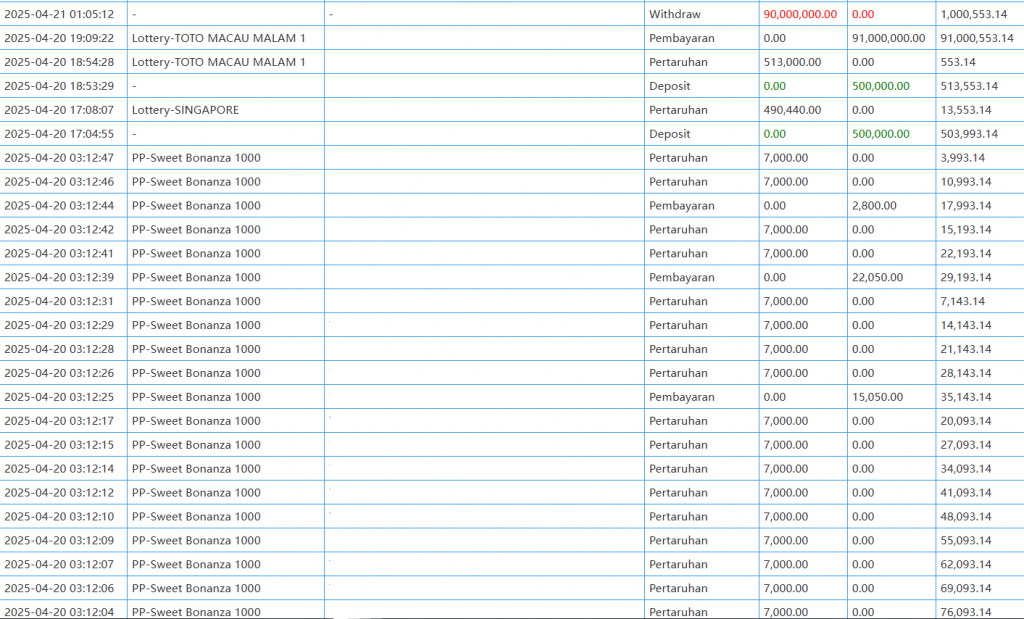The image size is (1024, 619).
Task: Click timestamp 2025-04-20 17:04:55
Action: click(x=59, y=134)
